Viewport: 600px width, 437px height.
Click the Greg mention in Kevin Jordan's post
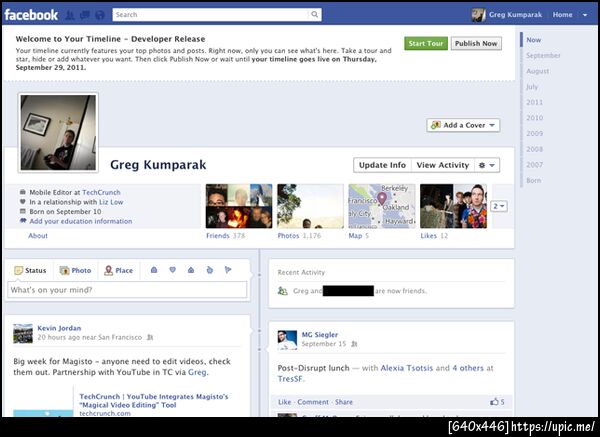(197, 372)
